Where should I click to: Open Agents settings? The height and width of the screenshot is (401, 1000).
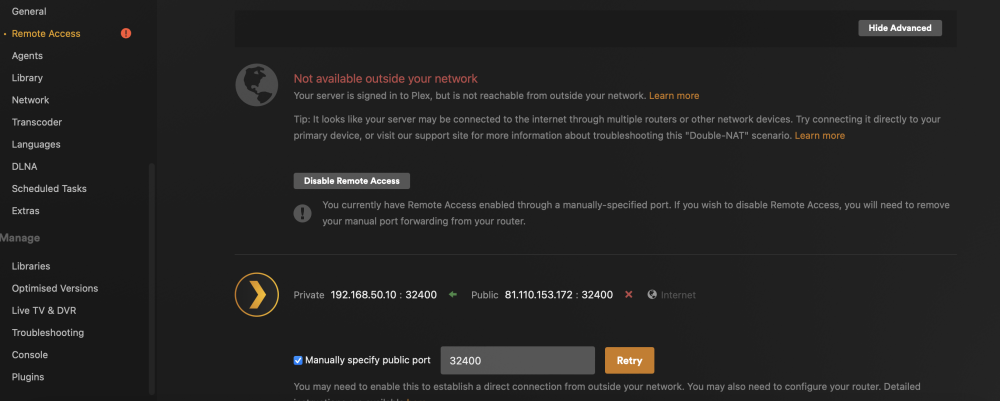point(27,55)
